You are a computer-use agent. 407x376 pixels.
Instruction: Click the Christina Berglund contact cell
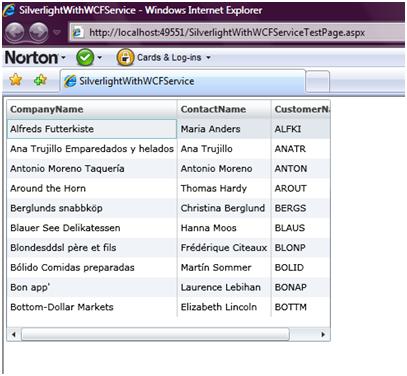tap(224, 208)
